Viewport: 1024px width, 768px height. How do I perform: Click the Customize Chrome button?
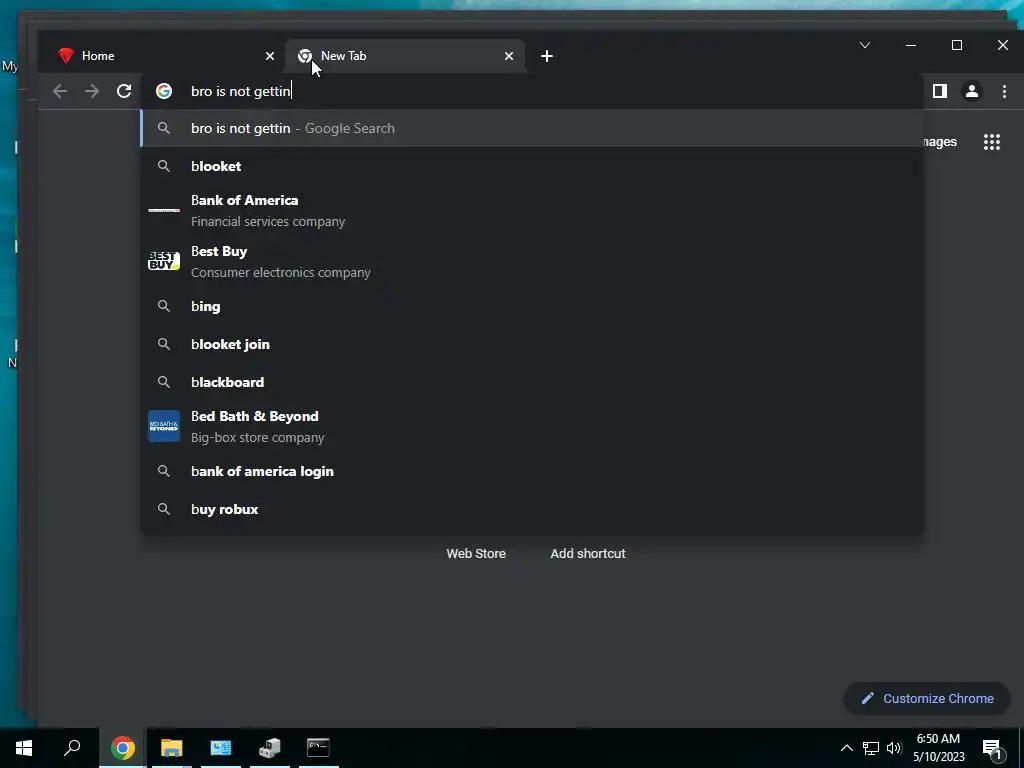click(x=927, y=699)
